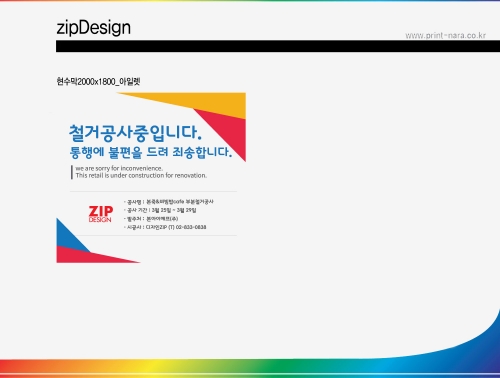Click the rainbow gradient strip at bottom
Image resolution: width=500 pixels, height=378 pixels.
pos(250,368)
